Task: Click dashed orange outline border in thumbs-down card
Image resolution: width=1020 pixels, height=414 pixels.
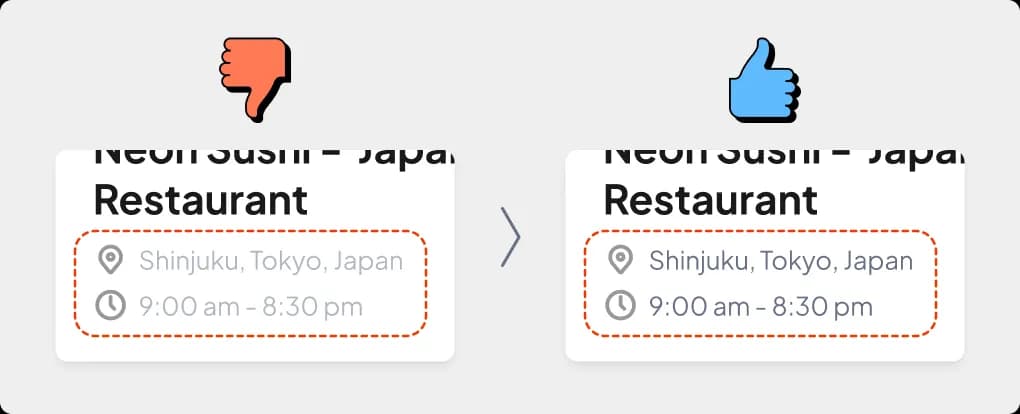Action: (250, 230)
